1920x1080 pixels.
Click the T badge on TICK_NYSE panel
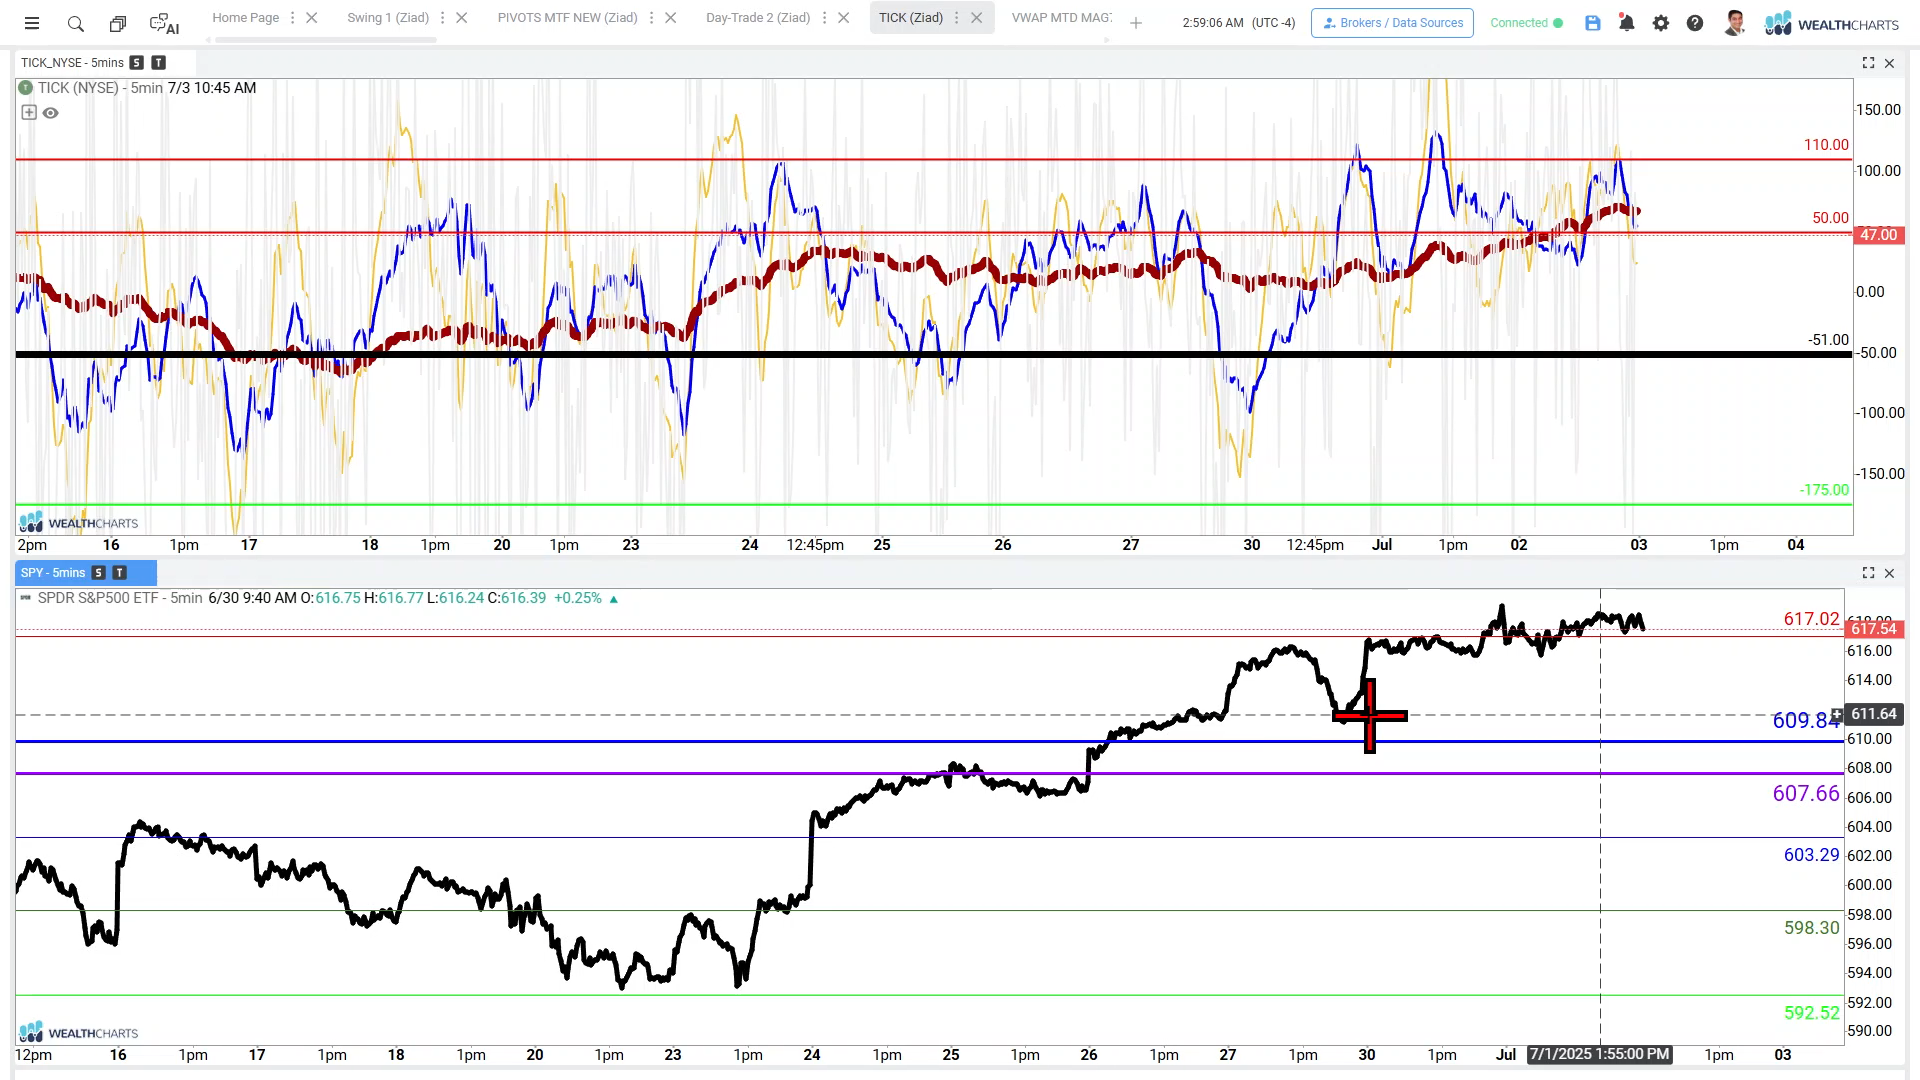pos(158,63)
